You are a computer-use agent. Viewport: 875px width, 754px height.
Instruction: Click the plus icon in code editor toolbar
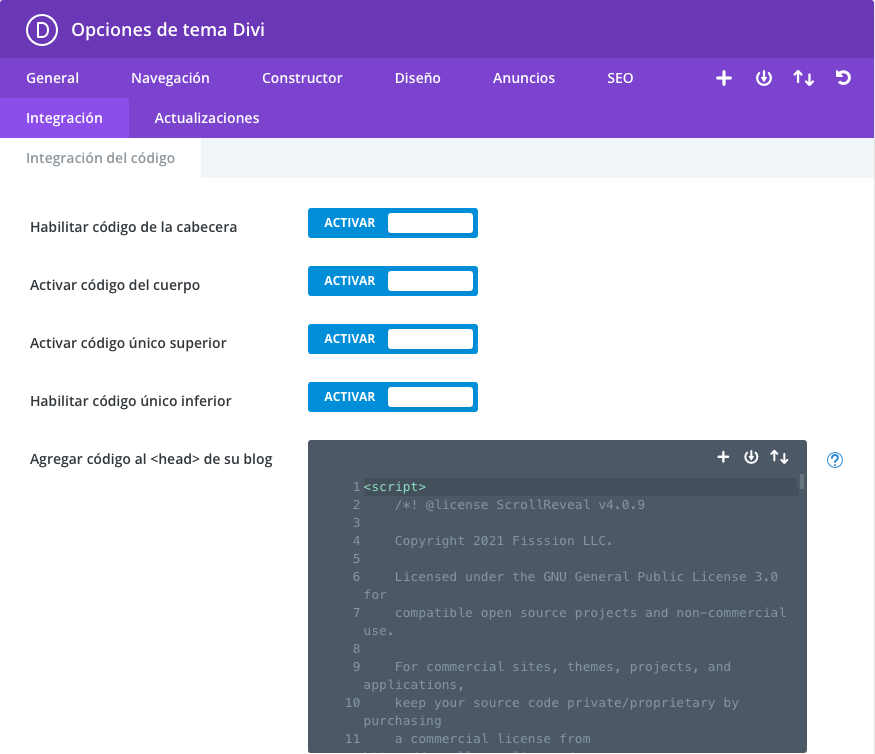point(723,457)
